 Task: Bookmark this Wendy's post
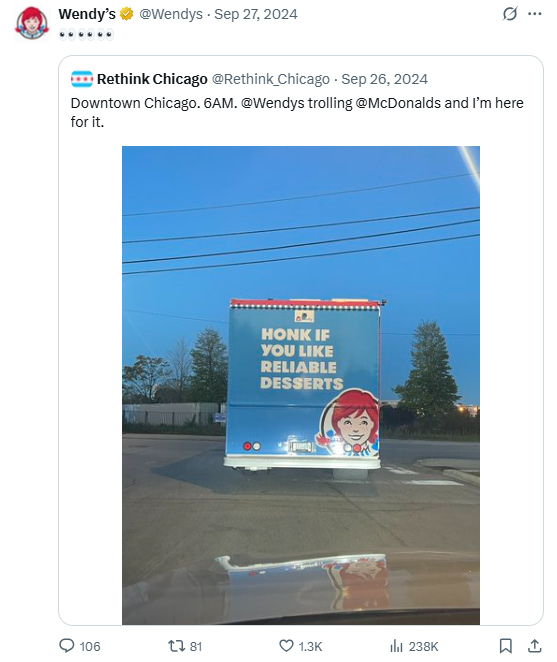tap(505, 646)
